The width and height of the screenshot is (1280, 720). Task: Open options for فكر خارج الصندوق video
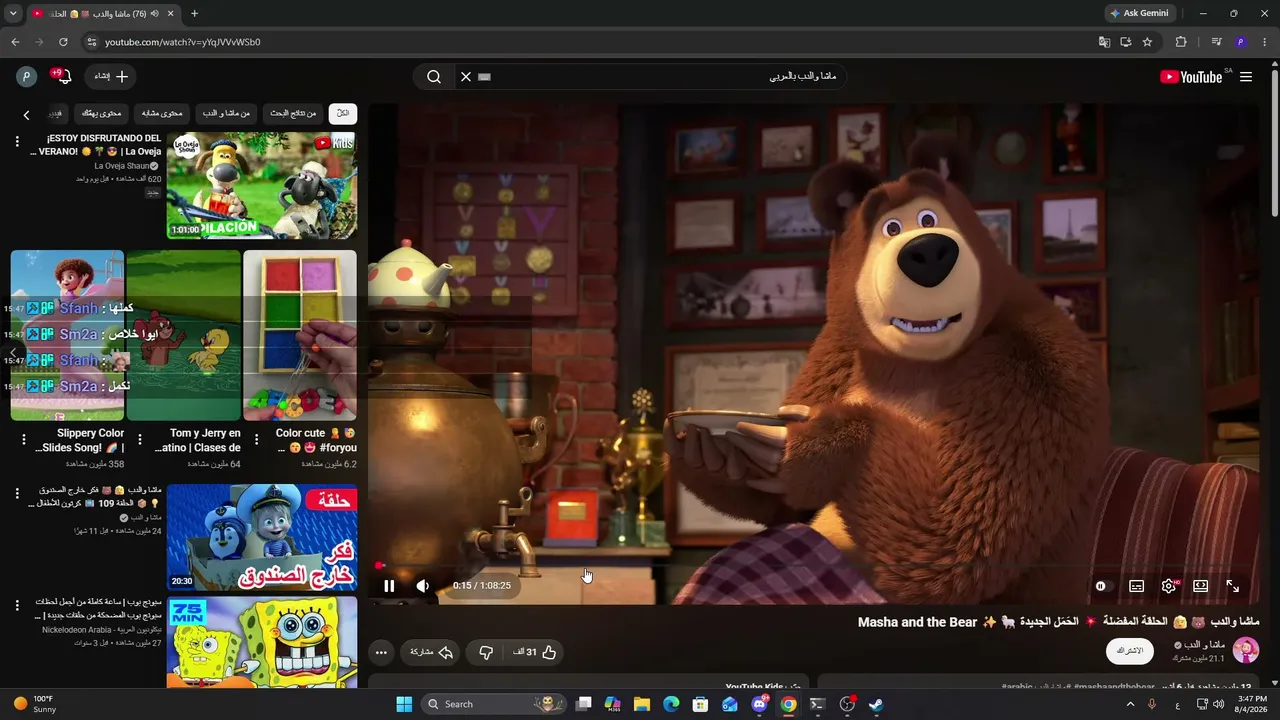[x=17, y=493]
